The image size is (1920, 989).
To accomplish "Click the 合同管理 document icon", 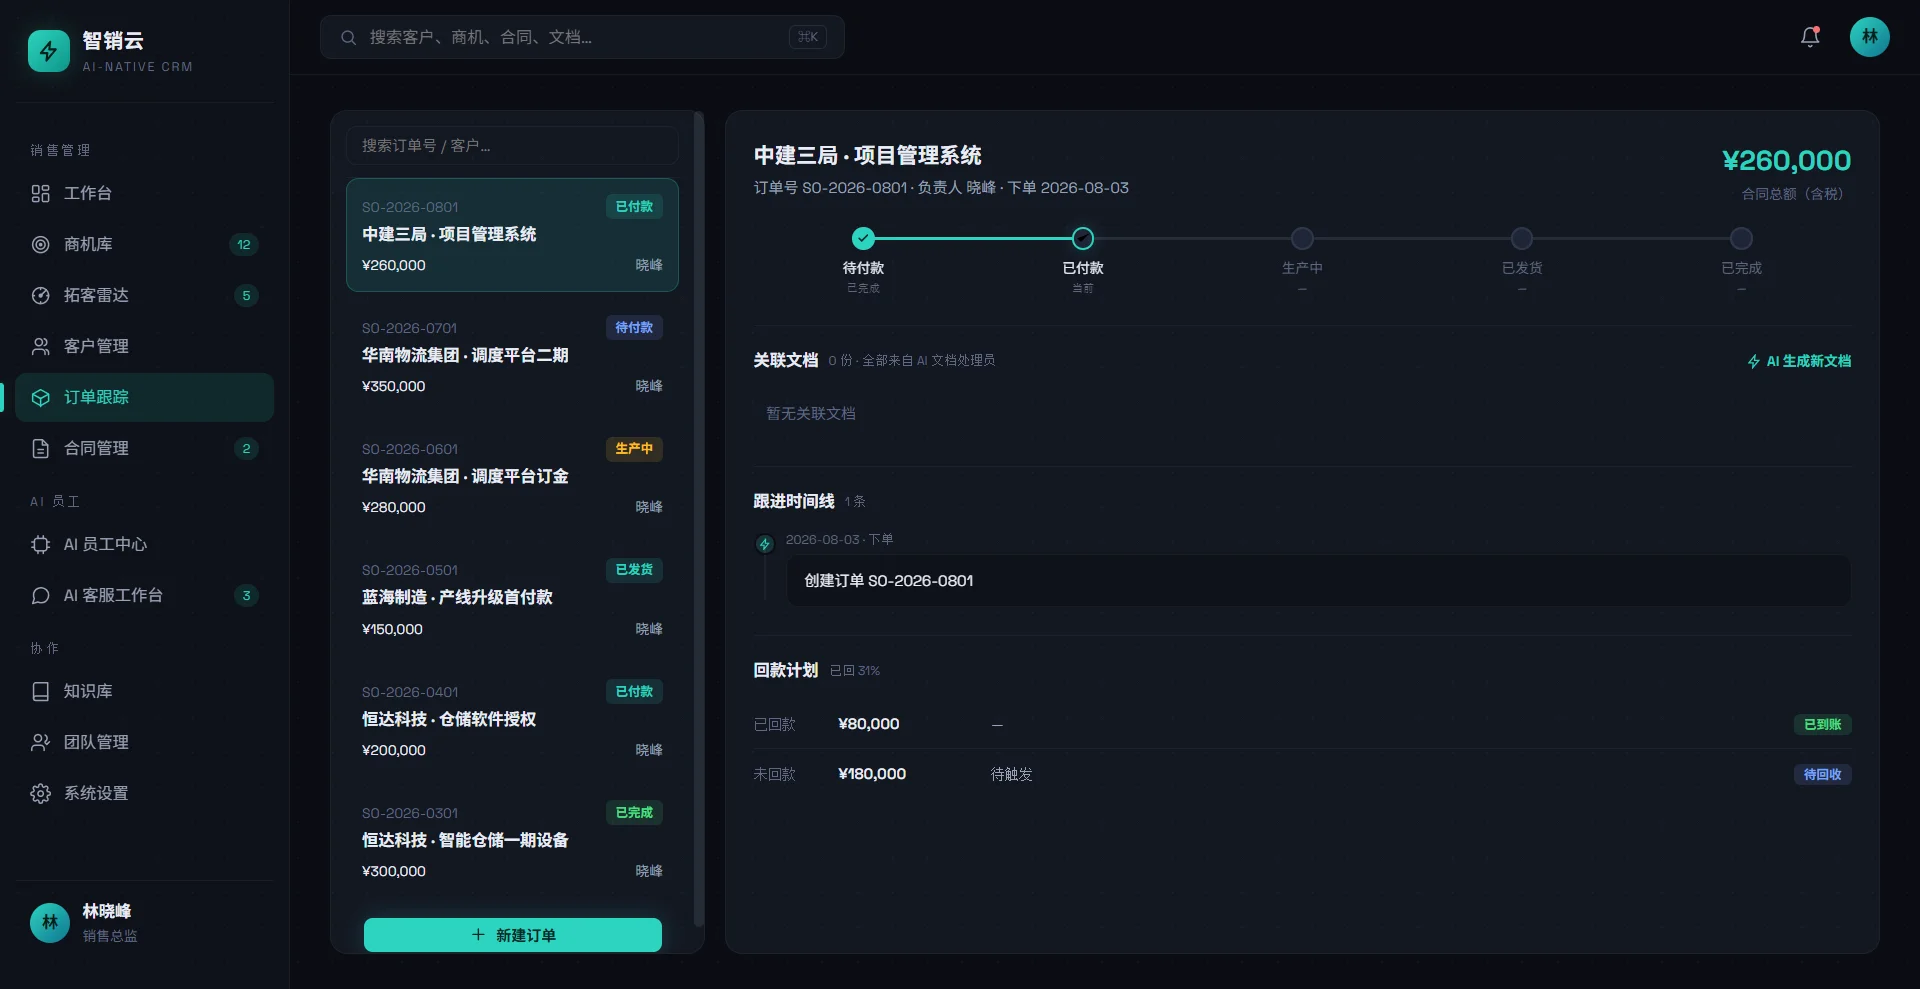I will (40, 448).
